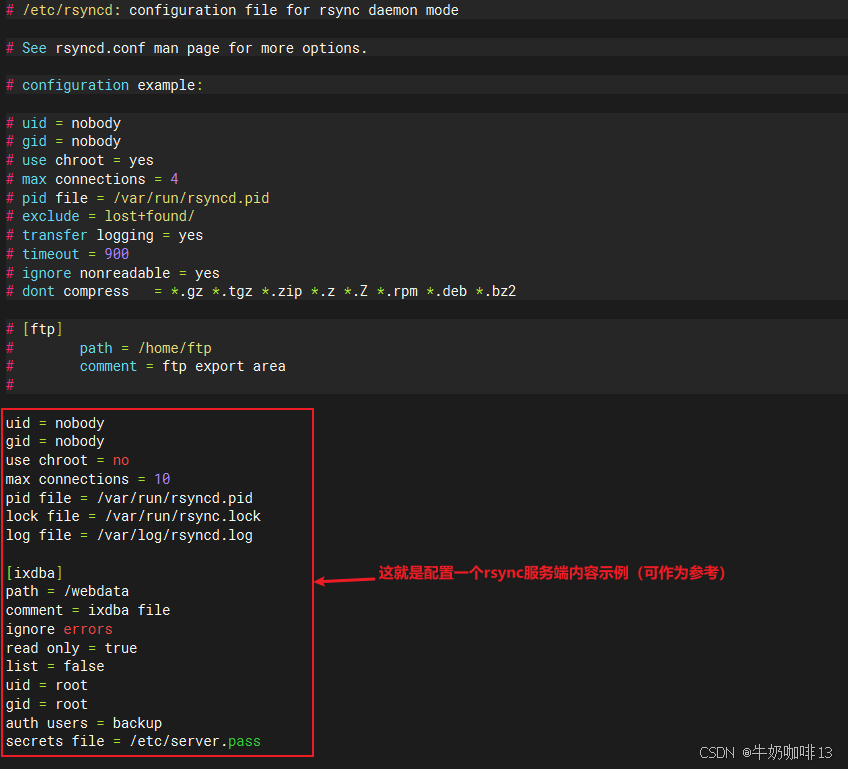The width and height of the screenshot is (848, 769).
Task: Click the 'path = /webdata' line
Action: pyautogui.click(x=68, y=592)
